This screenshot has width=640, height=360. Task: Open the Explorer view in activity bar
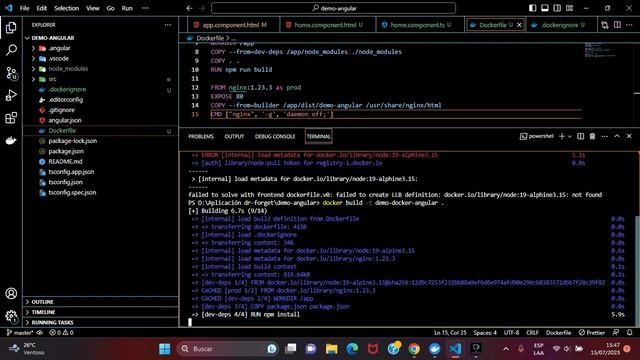coord(11,28)
